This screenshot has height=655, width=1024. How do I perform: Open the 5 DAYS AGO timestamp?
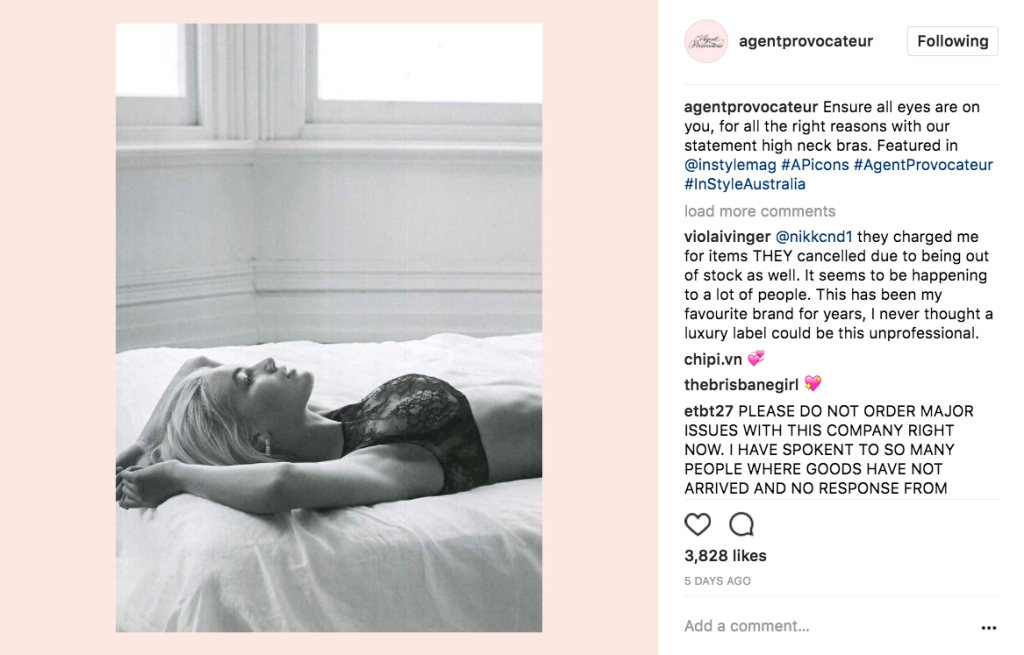tap(717, 581)
